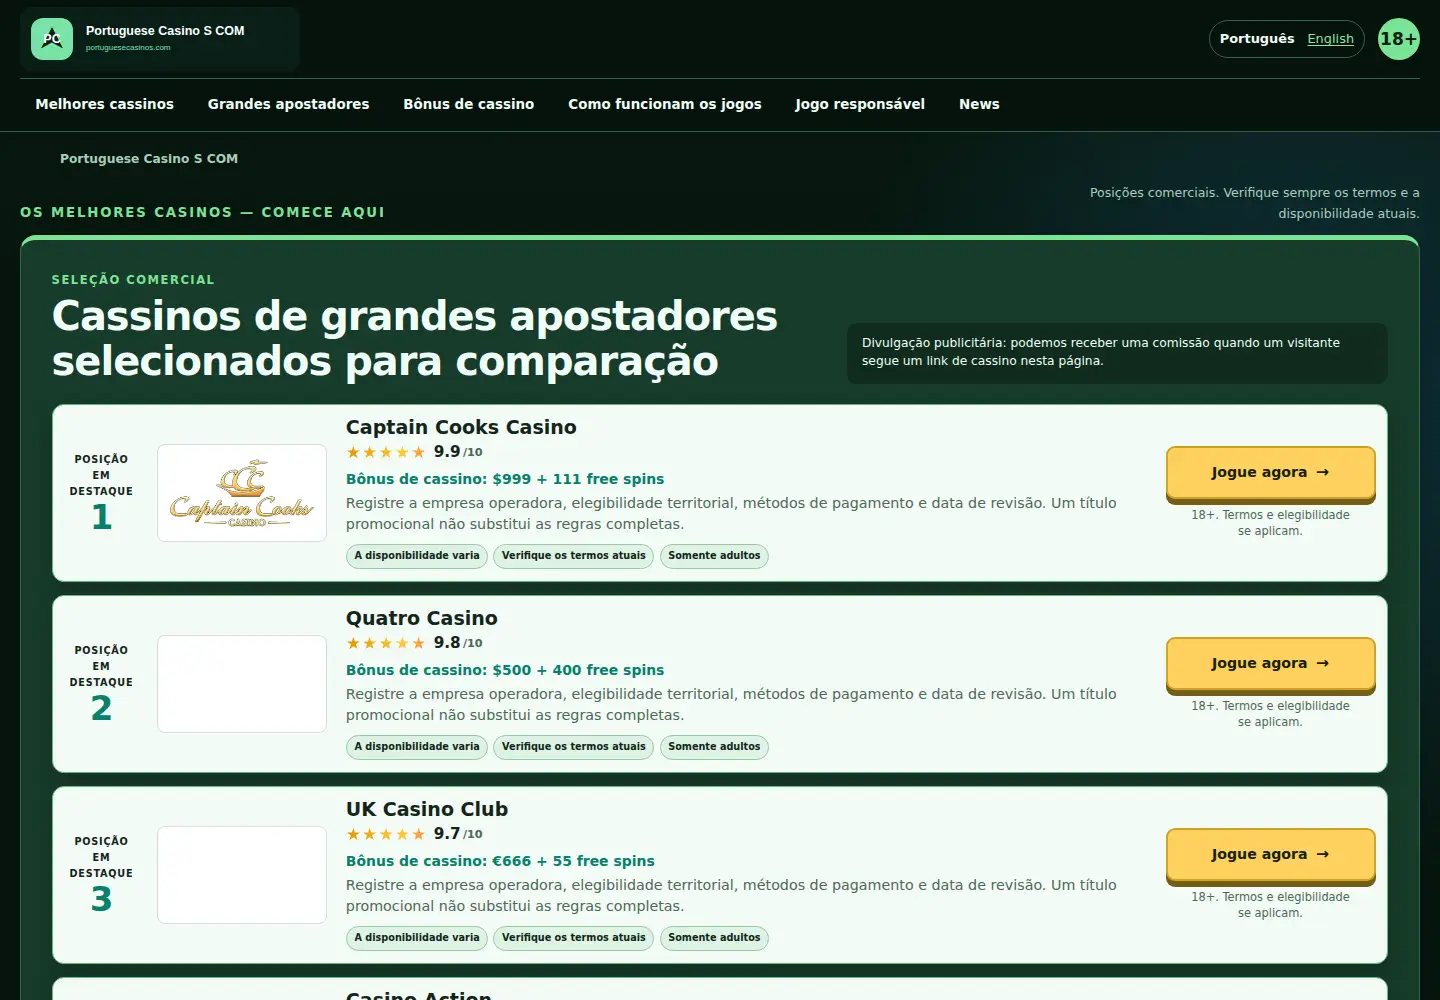This screenshot has width=1440, height=1000.
Task: Click the portuguesecasinos.com URL text
Action: coord(128,47)
